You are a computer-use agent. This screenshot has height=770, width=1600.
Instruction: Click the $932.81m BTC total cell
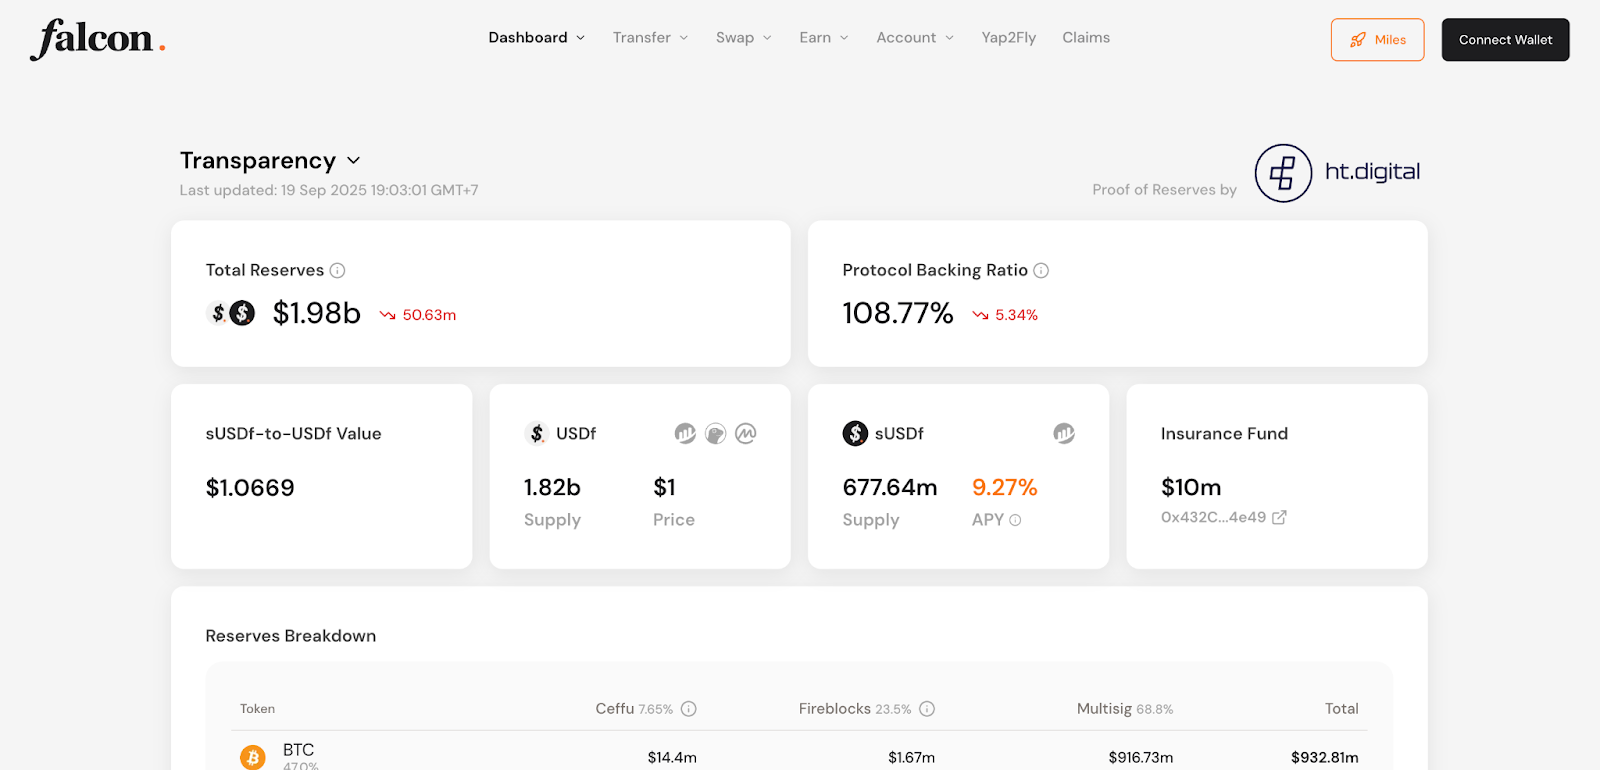click(1324, 757)
